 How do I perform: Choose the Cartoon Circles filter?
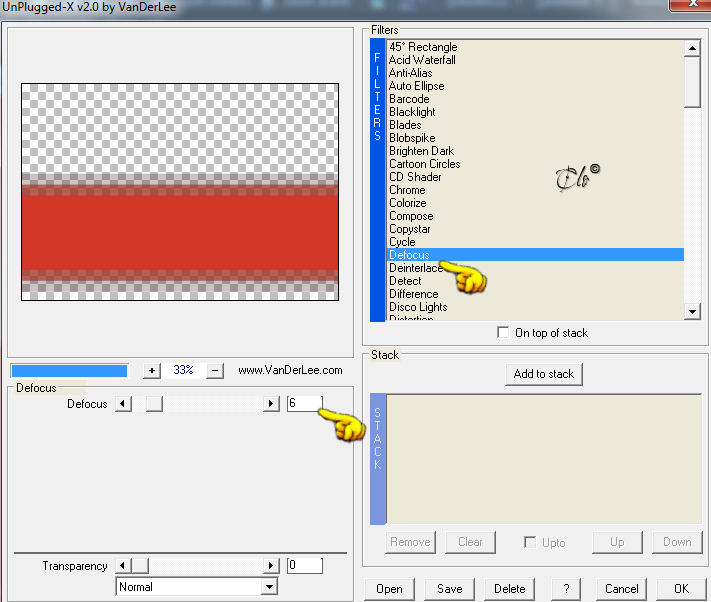(x=535, y=164)
